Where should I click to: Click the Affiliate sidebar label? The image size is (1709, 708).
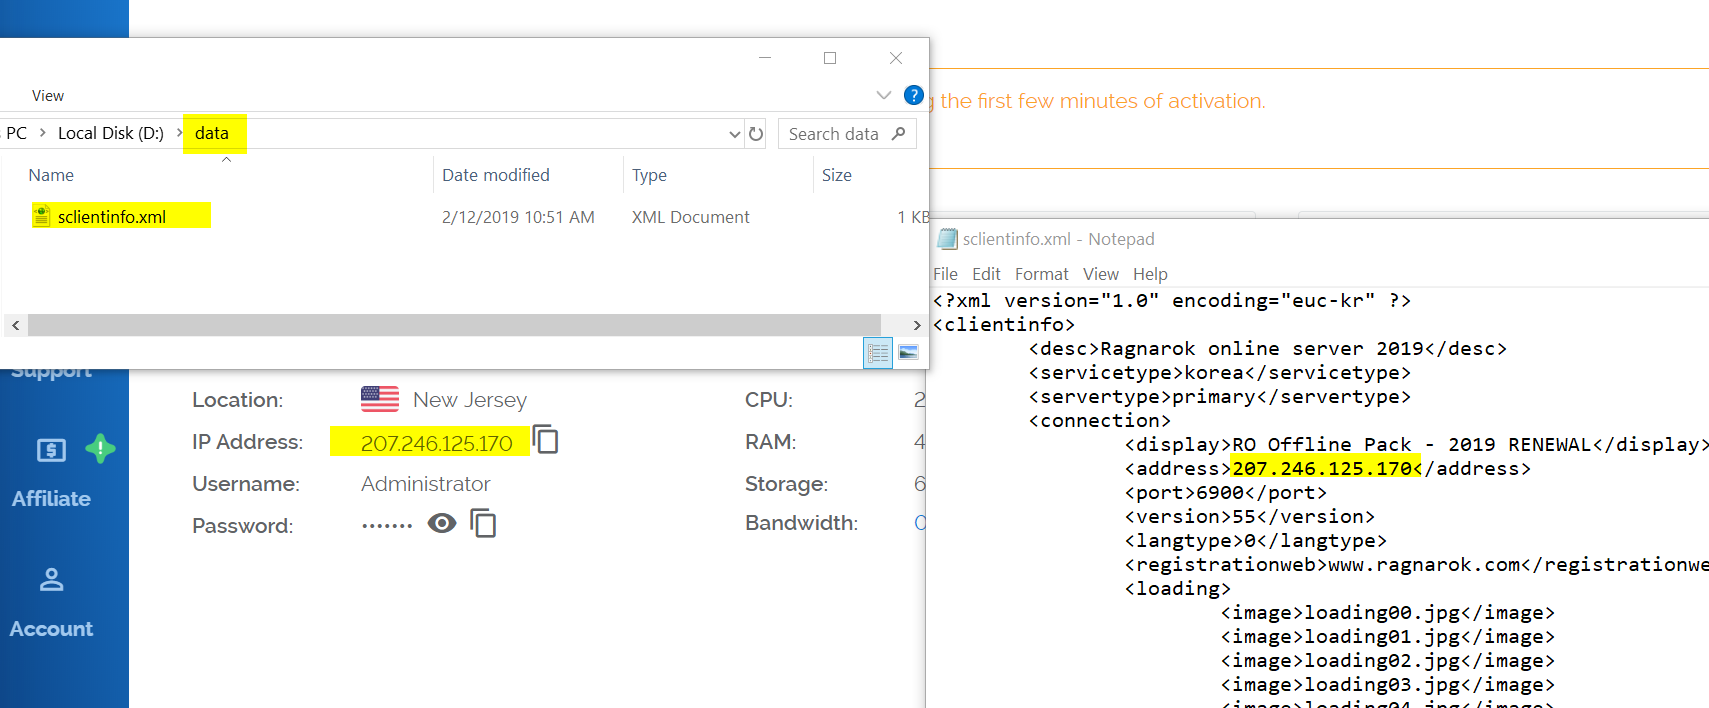pyautogui.click(x=51, y=498)
